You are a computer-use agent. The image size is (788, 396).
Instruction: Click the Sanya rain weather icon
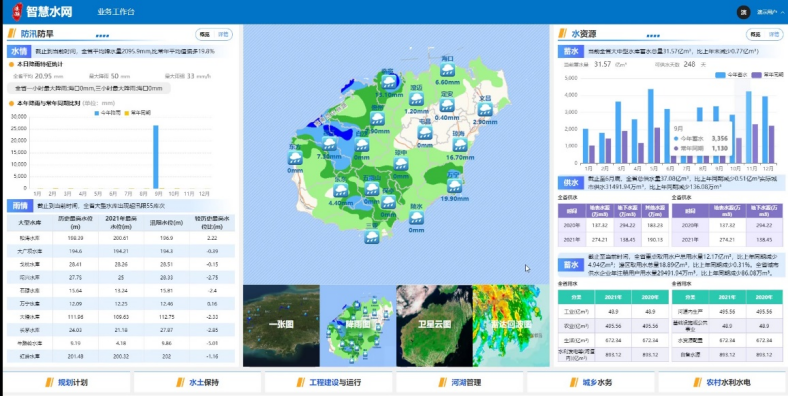(372, 237)
